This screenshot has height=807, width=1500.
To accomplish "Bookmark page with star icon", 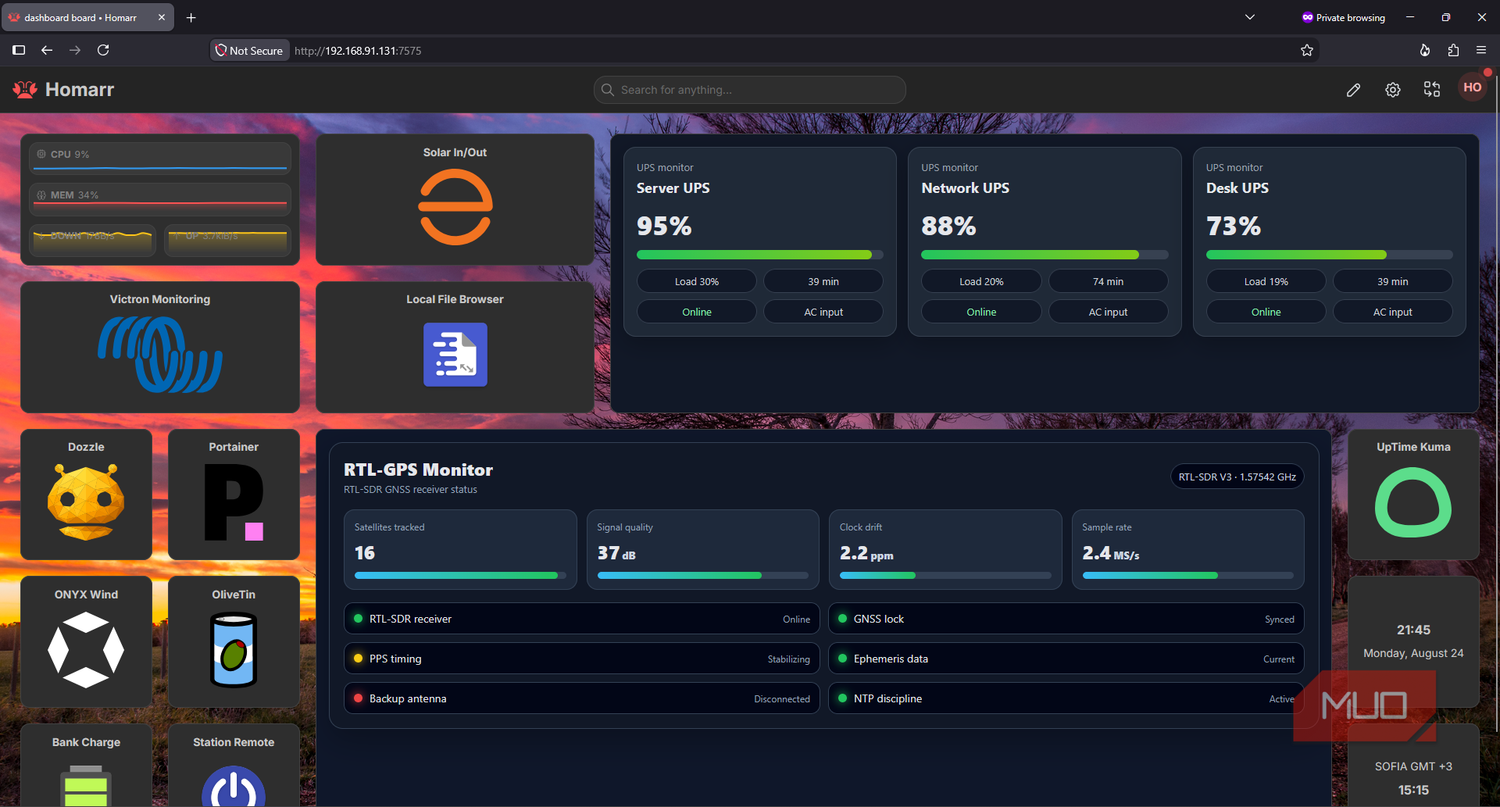I will tap(1307, 50).
